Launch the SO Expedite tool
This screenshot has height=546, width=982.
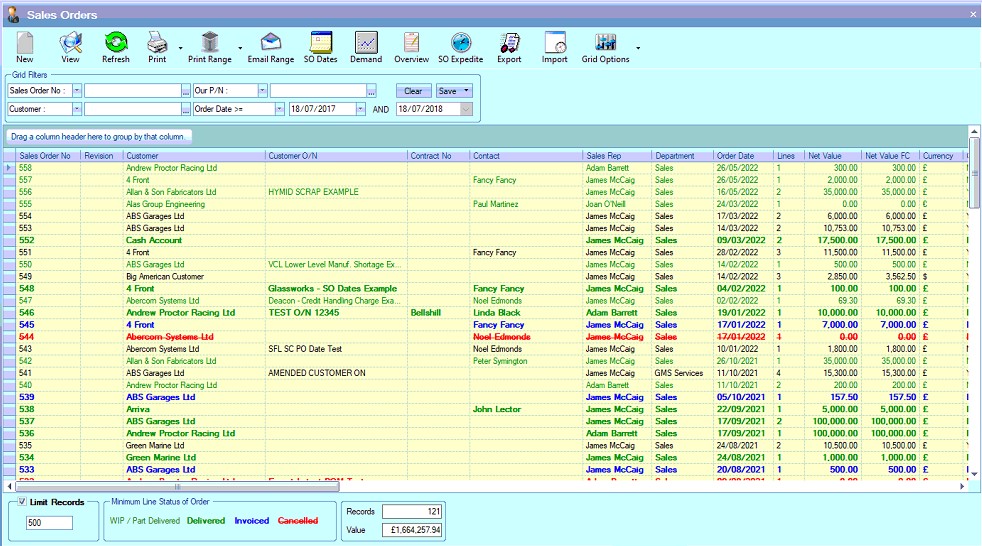tap(460, 43)
